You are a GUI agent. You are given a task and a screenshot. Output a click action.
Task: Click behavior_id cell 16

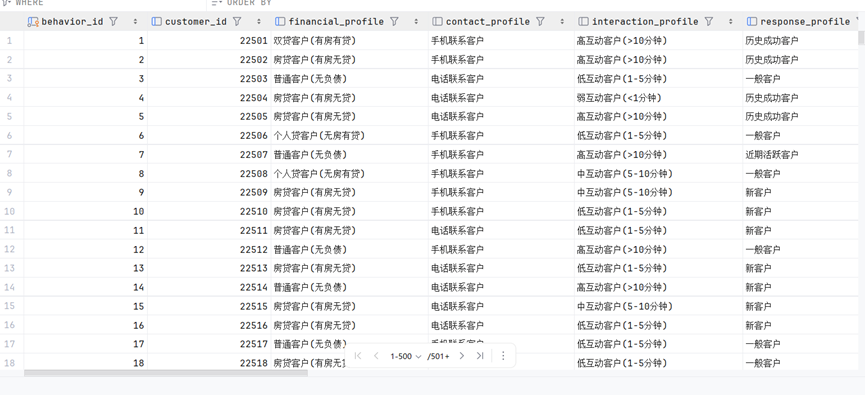86,325
